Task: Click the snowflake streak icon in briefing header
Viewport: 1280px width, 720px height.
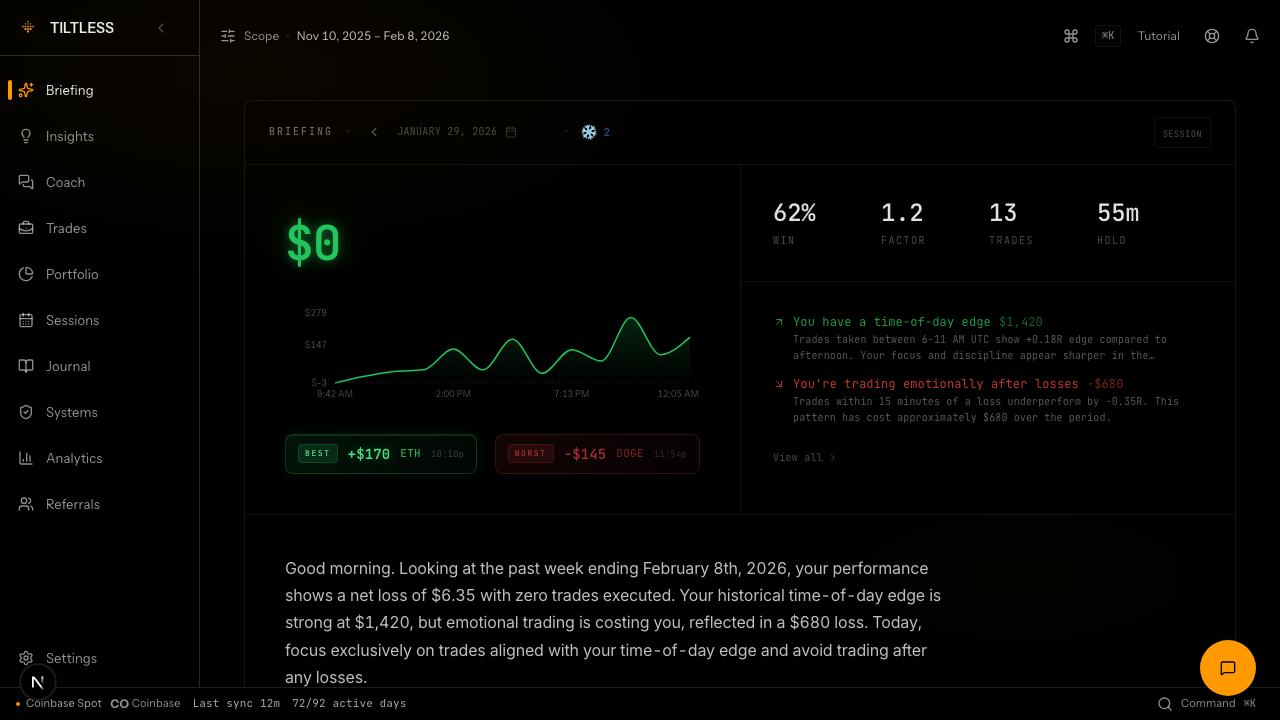Action: [589, 131]
